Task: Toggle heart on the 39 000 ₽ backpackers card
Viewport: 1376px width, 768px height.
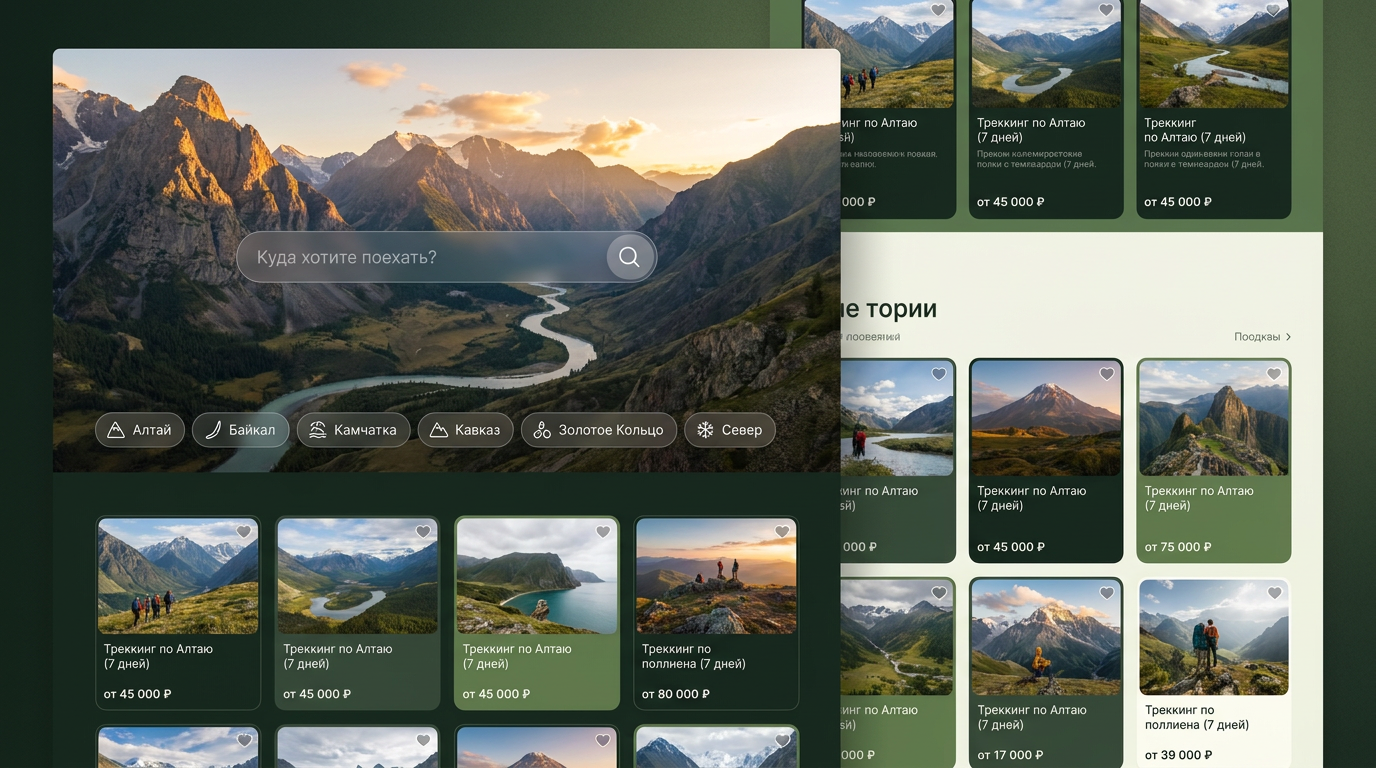Action: 1274,594
